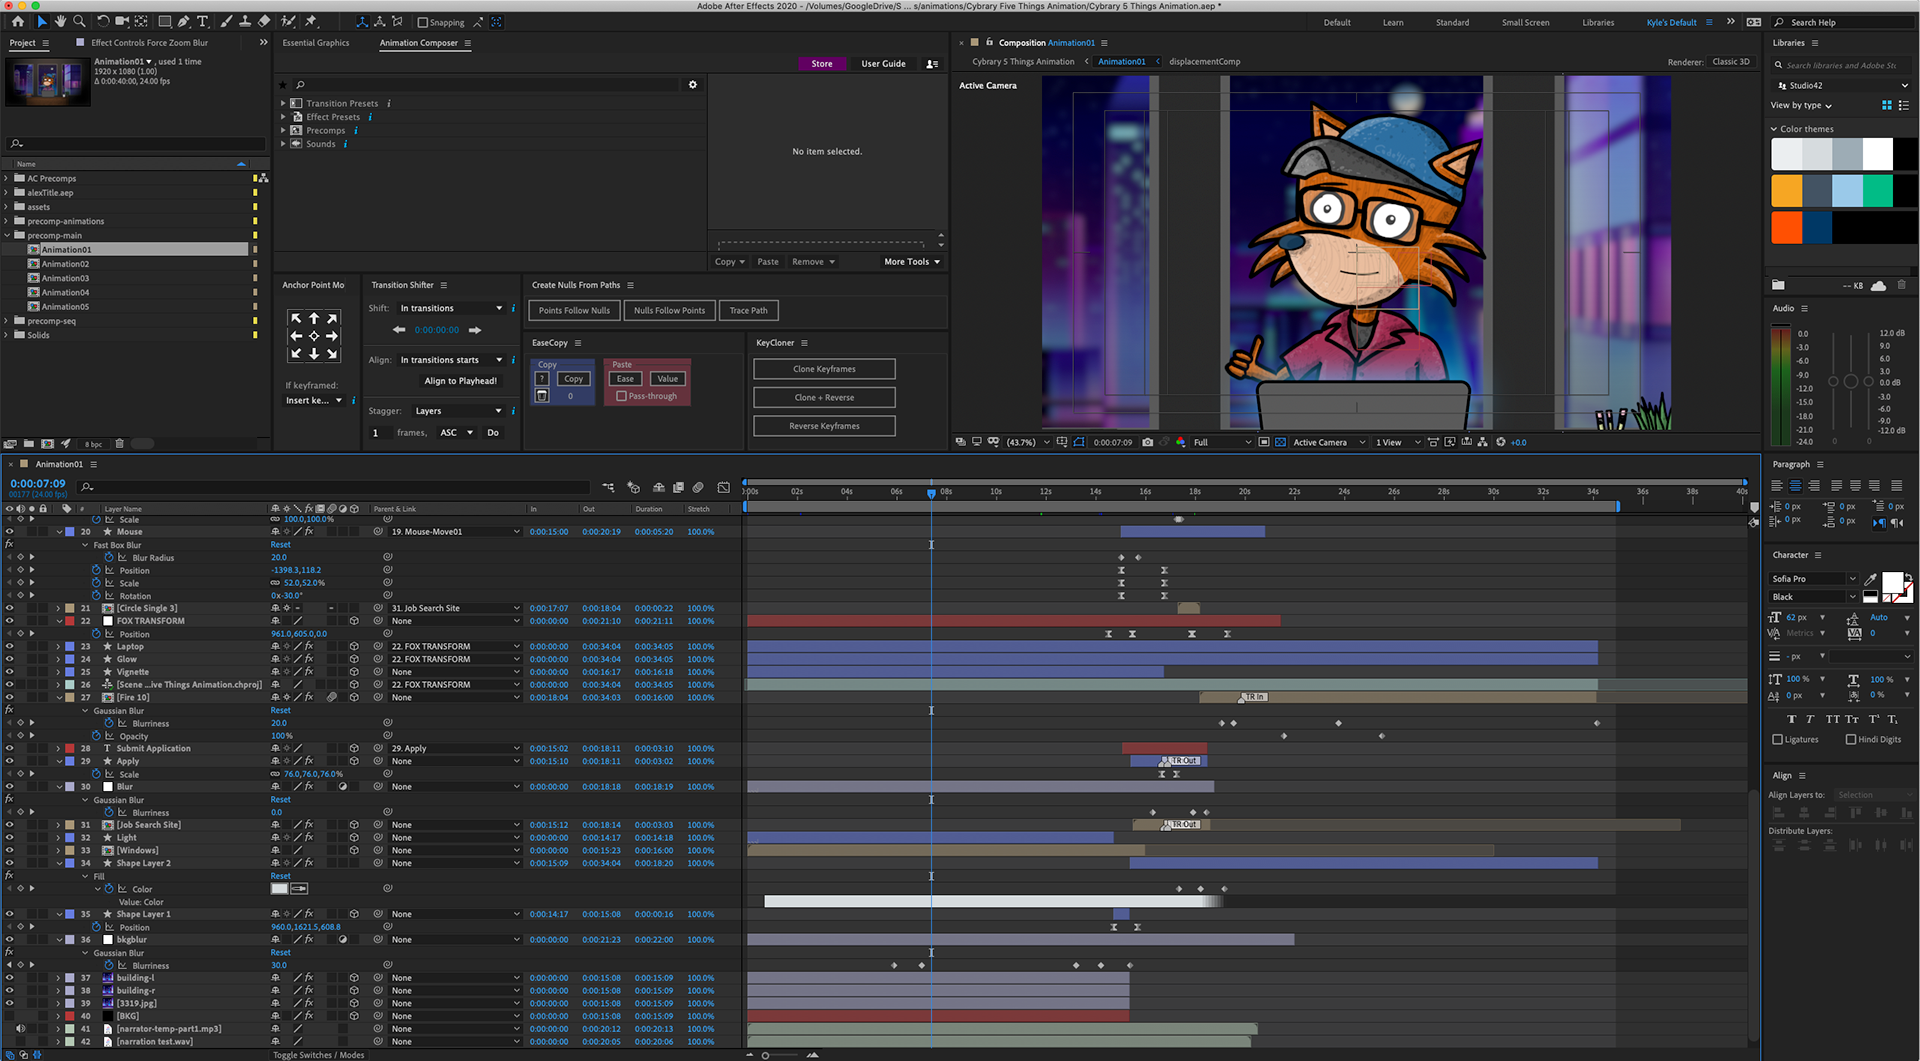Click Points Follow Nulls button
Image resolution: width=1920 pixels, height=1061 pixels.
click(574, 311)
